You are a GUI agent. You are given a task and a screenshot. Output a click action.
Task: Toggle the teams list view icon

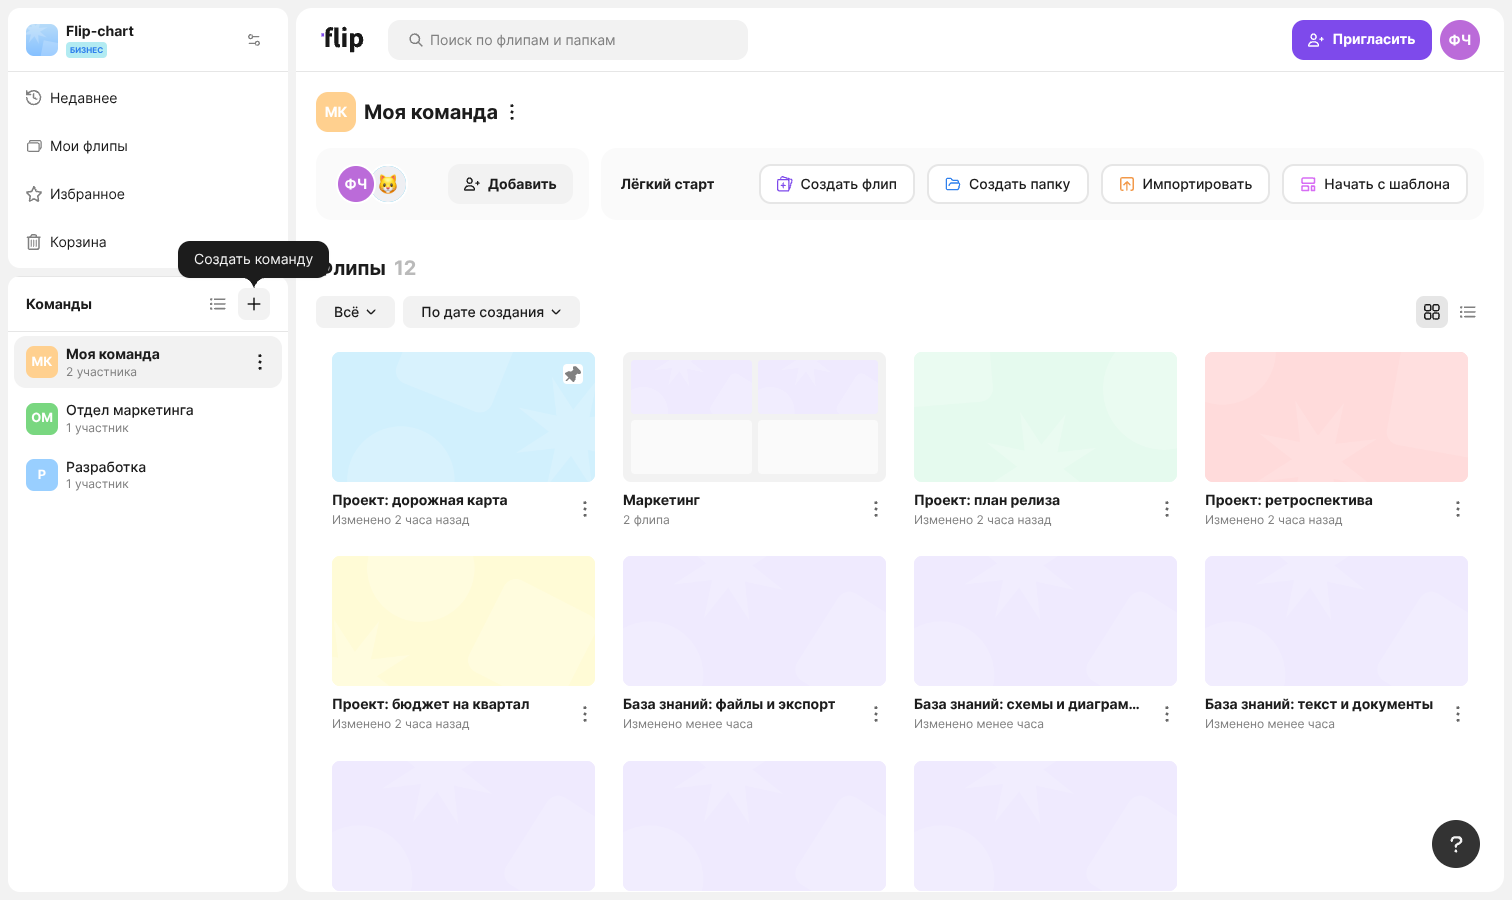pyautogui.click(x=217, y=304)
